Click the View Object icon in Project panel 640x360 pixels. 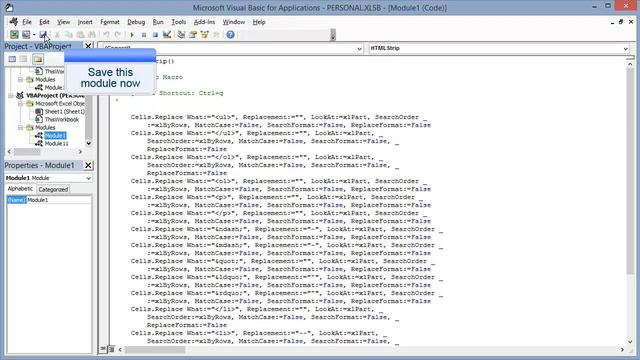[x=24, y=59]
